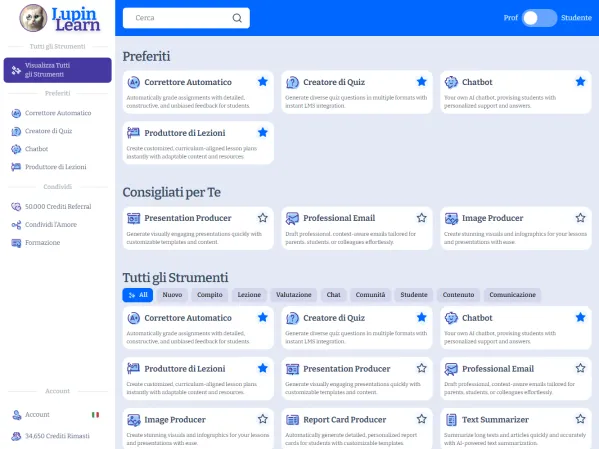Click the Studente label in header

[576, 18]
